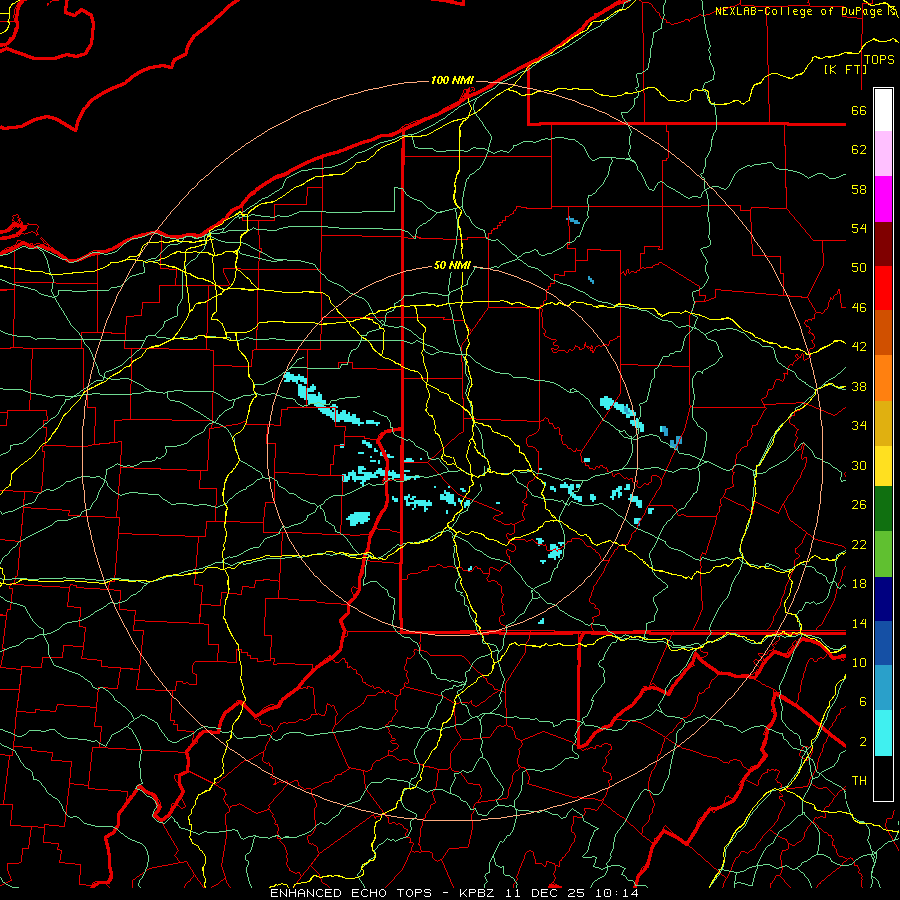Viewport: 900px width, 900px height.
Task: Click the white swatch in the tops legend
Action: (x=883, y=110)
